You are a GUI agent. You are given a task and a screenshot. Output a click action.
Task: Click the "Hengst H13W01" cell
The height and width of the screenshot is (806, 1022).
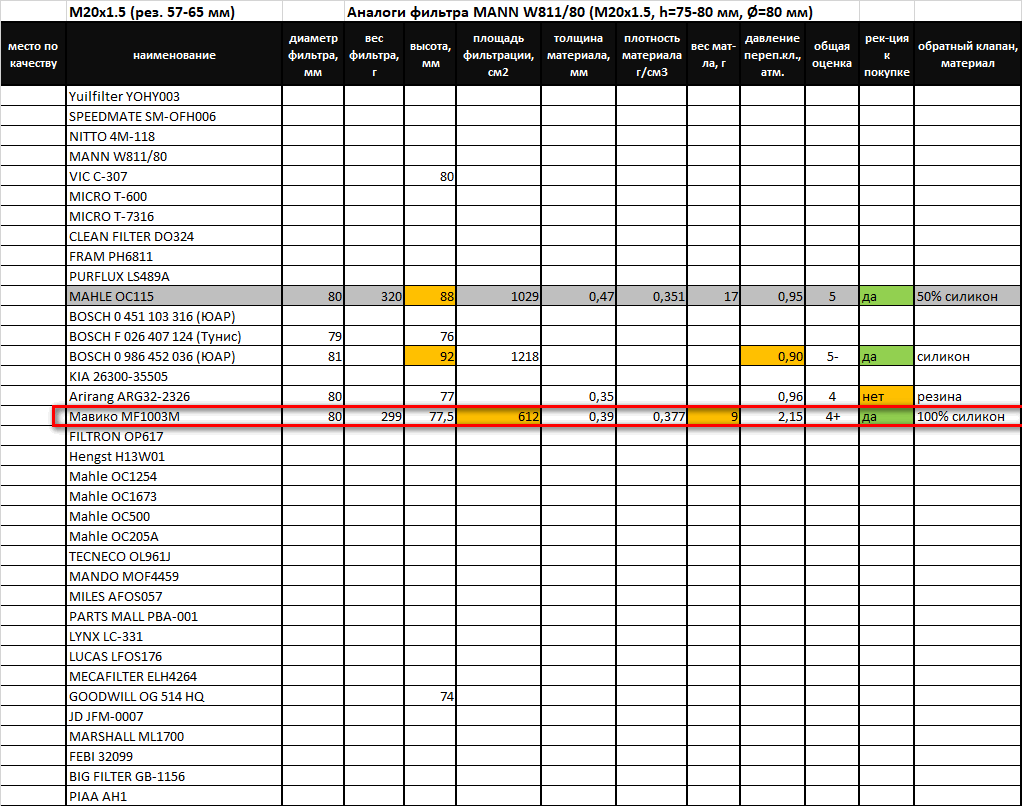(x=174, y=456)
